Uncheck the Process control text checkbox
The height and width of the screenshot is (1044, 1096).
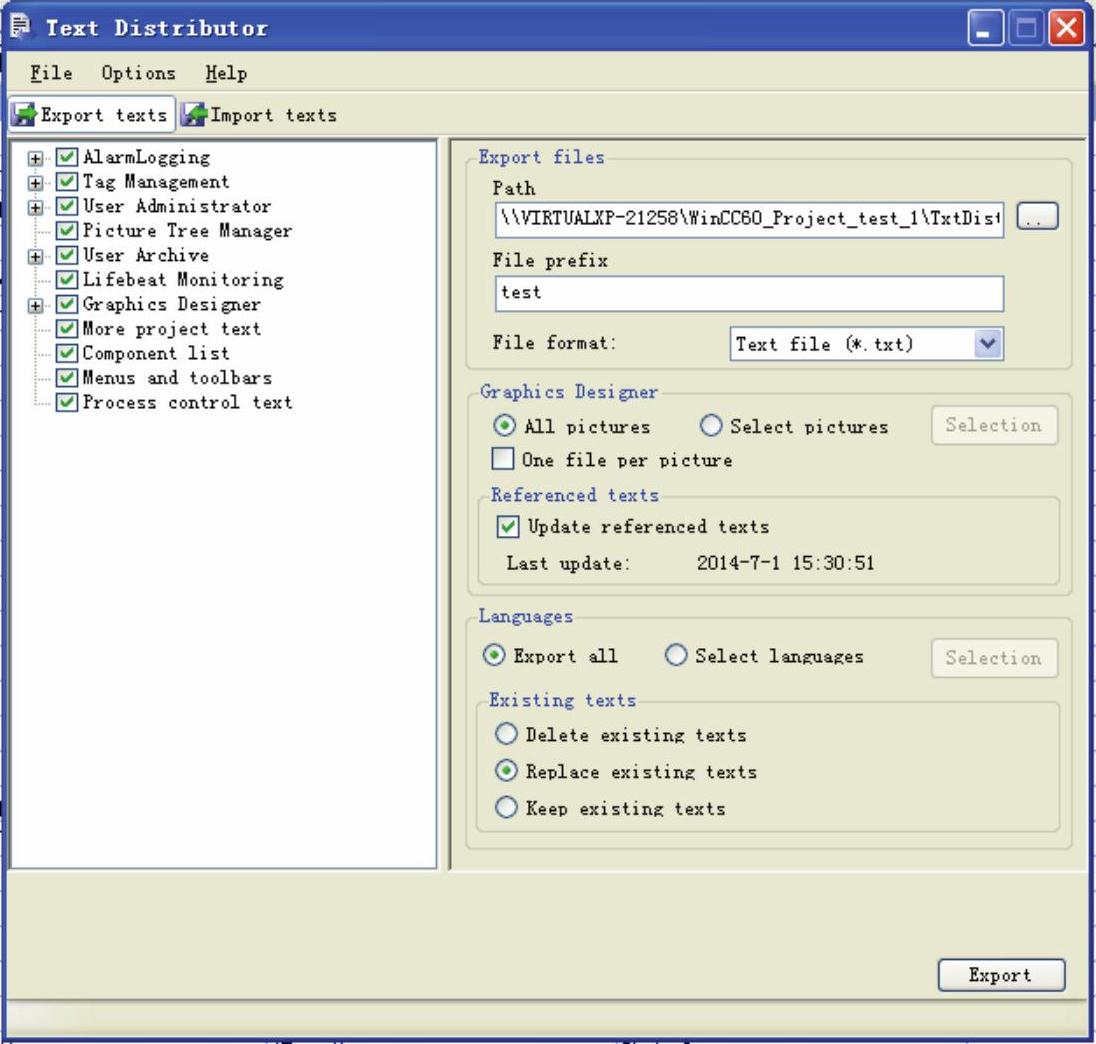point(66,403)
